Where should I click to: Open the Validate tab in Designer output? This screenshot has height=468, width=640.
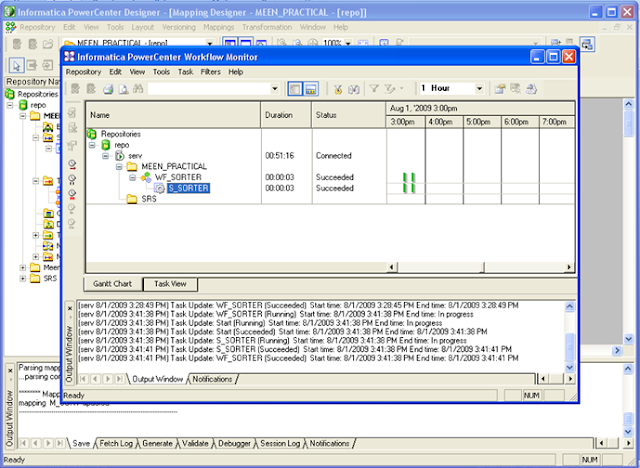(195, 444)
